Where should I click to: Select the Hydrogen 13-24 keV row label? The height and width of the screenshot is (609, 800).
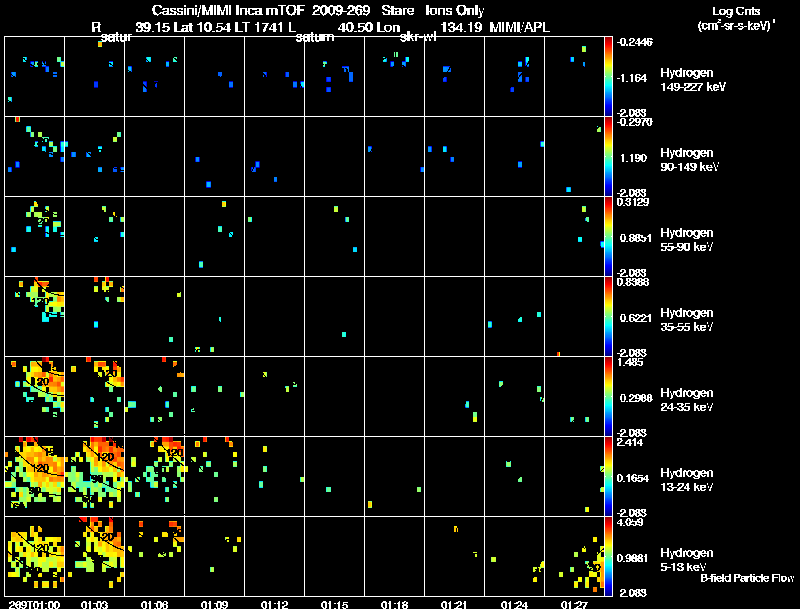tap(687, 480)
